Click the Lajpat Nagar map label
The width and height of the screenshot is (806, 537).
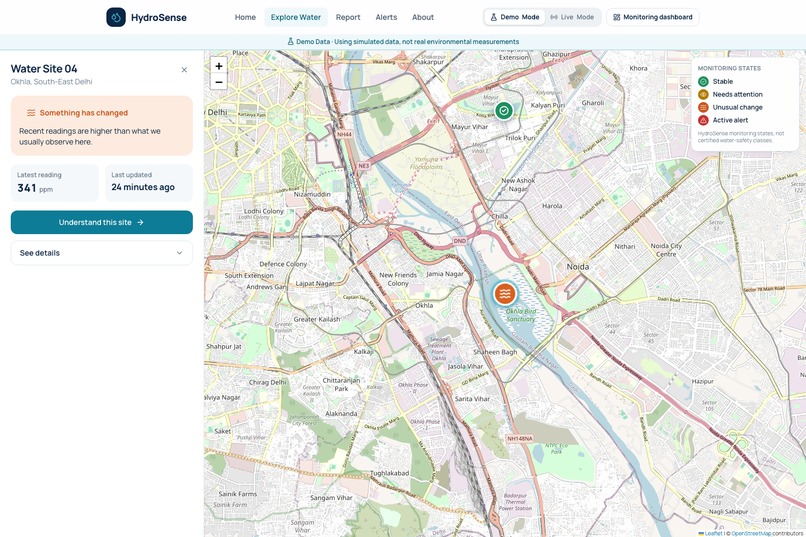[315, 283]
